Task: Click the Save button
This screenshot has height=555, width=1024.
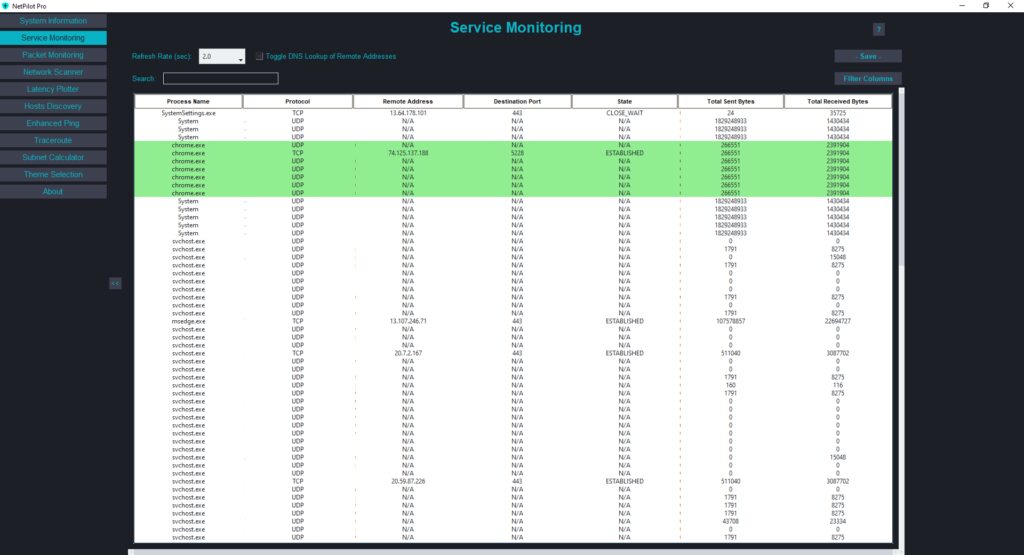Action: coord(868,56)
